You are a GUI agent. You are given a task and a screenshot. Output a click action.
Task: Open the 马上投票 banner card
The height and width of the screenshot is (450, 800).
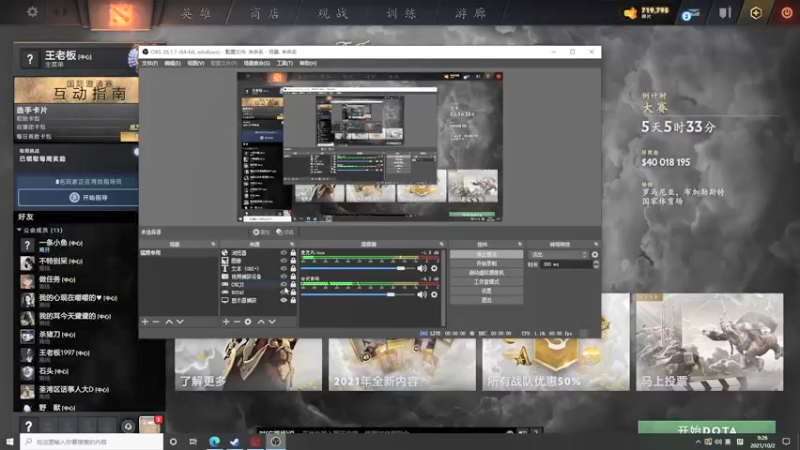click(x=709, y=342)
